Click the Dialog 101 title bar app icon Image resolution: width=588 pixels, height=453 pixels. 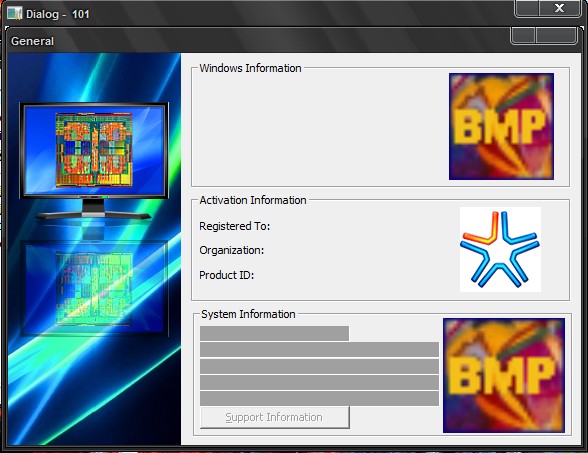pyautogui.click(x=15, y=13)
